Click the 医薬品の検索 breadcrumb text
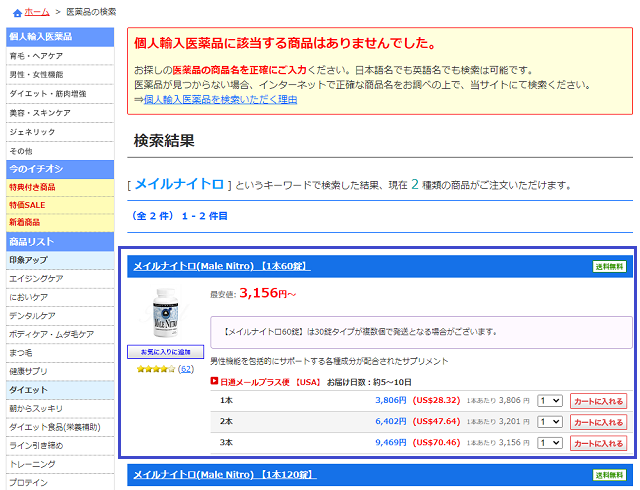This screenshot has width=640, height=490. click(91, 12)
